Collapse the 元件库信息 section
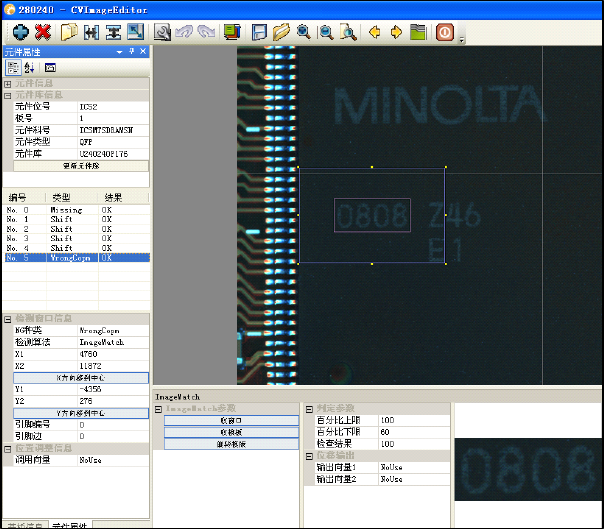The width and height of the screenshot is (604, 529). point(7,95)
